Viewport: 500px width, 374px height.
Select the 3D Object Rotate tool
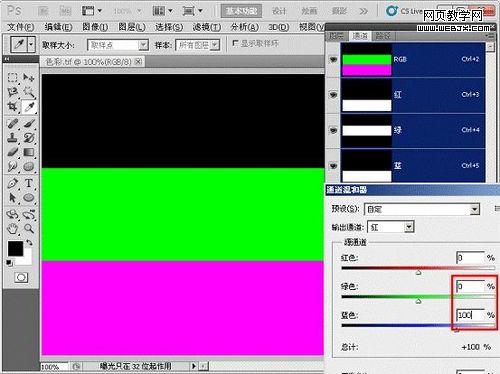13,214
